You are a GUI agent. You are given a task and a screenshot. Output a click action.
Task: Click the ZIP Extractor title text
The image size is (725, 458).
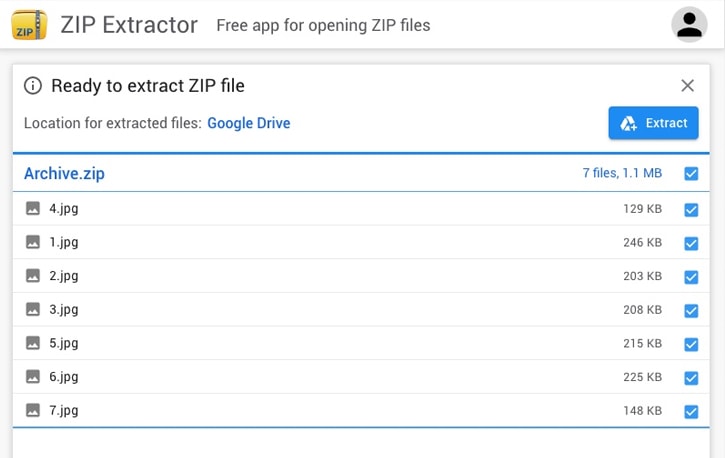(x=129, y=25)
